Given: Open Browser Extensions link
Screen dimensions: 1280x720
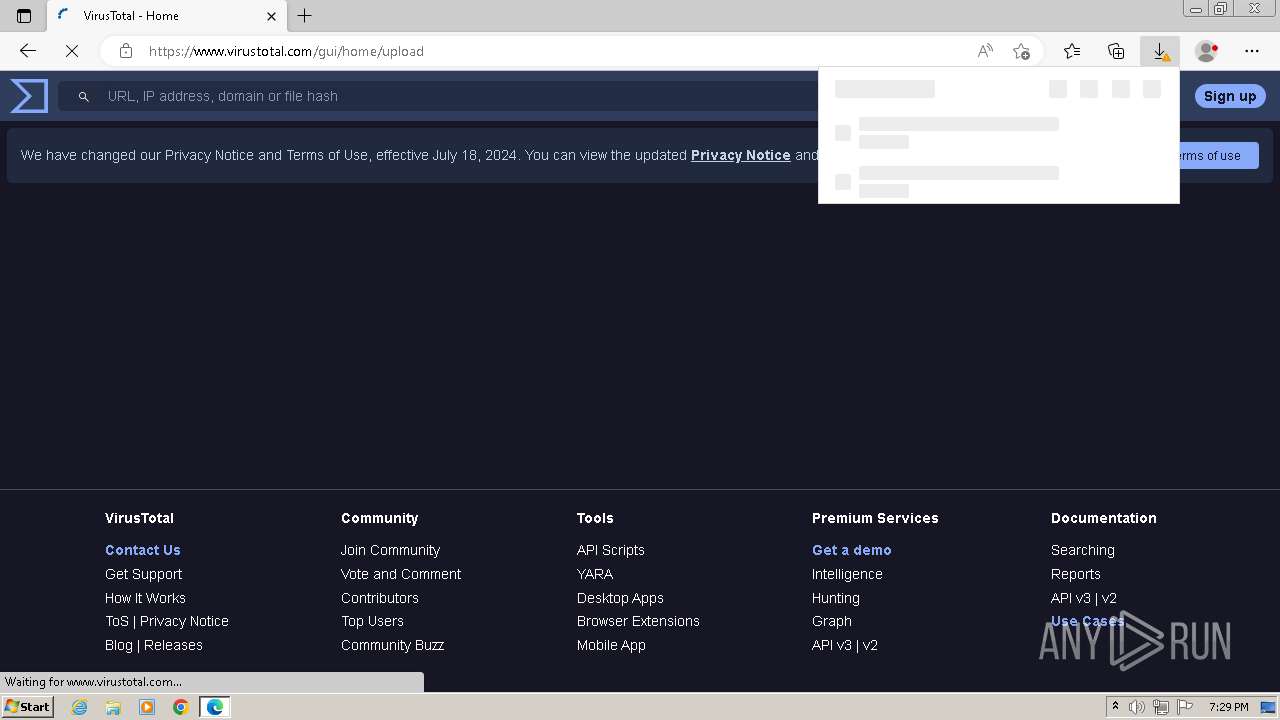Looking at the screenshot, I should pos(638,621).
